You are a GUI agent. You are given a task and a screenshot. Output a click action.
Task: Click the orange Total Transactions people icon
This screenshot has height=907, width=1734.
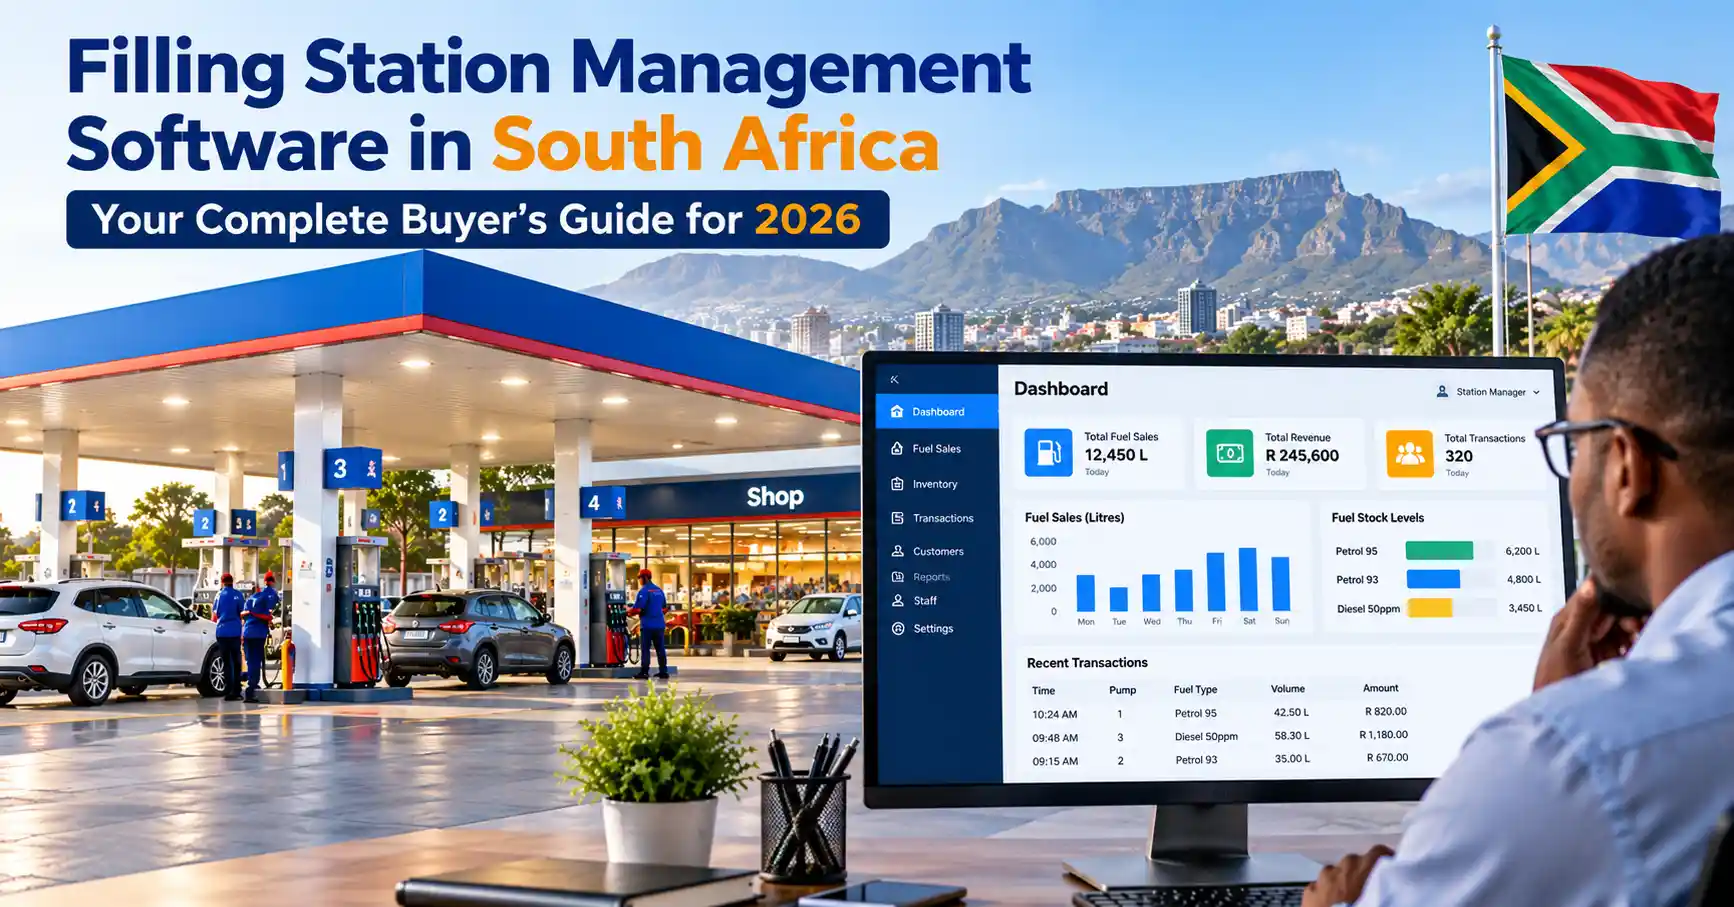pyautogui.click(x=1409, y=454)
